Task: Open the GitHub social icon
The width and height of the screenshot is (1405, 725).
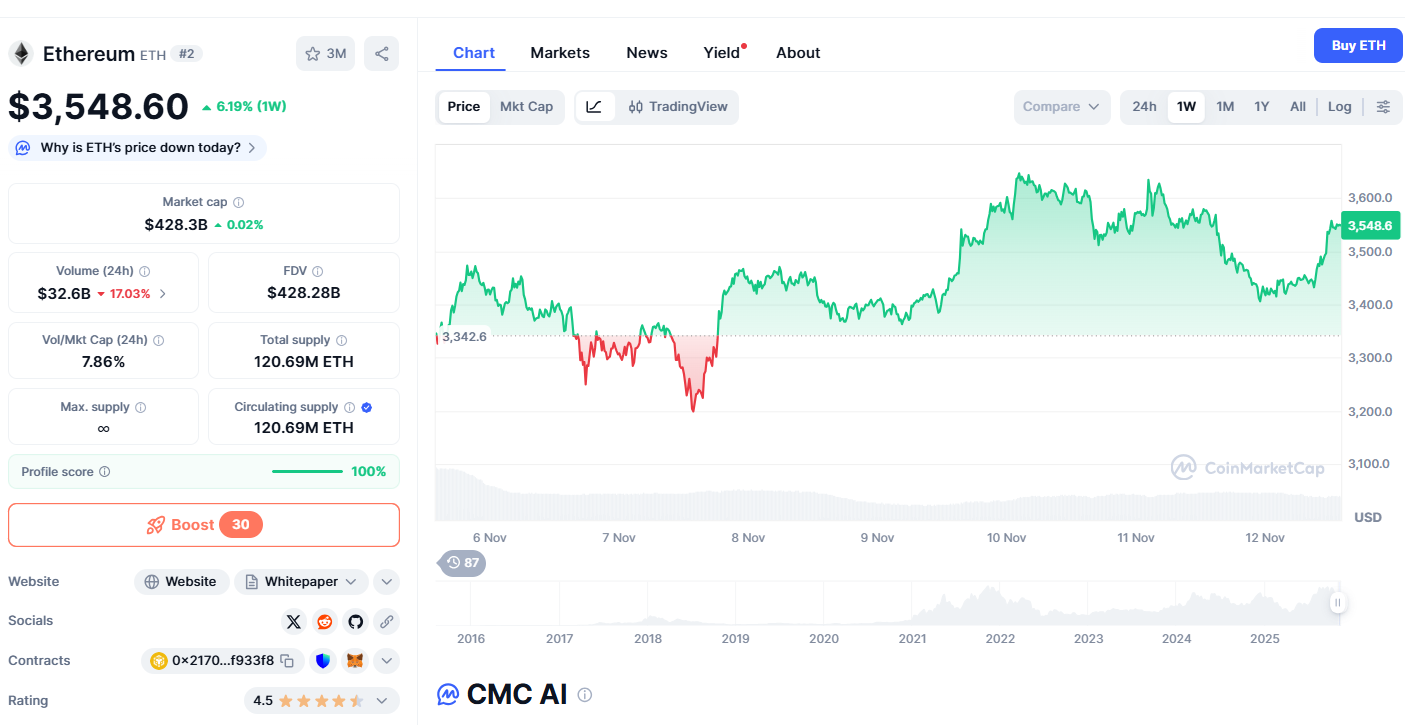Action: tap(355, 622)
